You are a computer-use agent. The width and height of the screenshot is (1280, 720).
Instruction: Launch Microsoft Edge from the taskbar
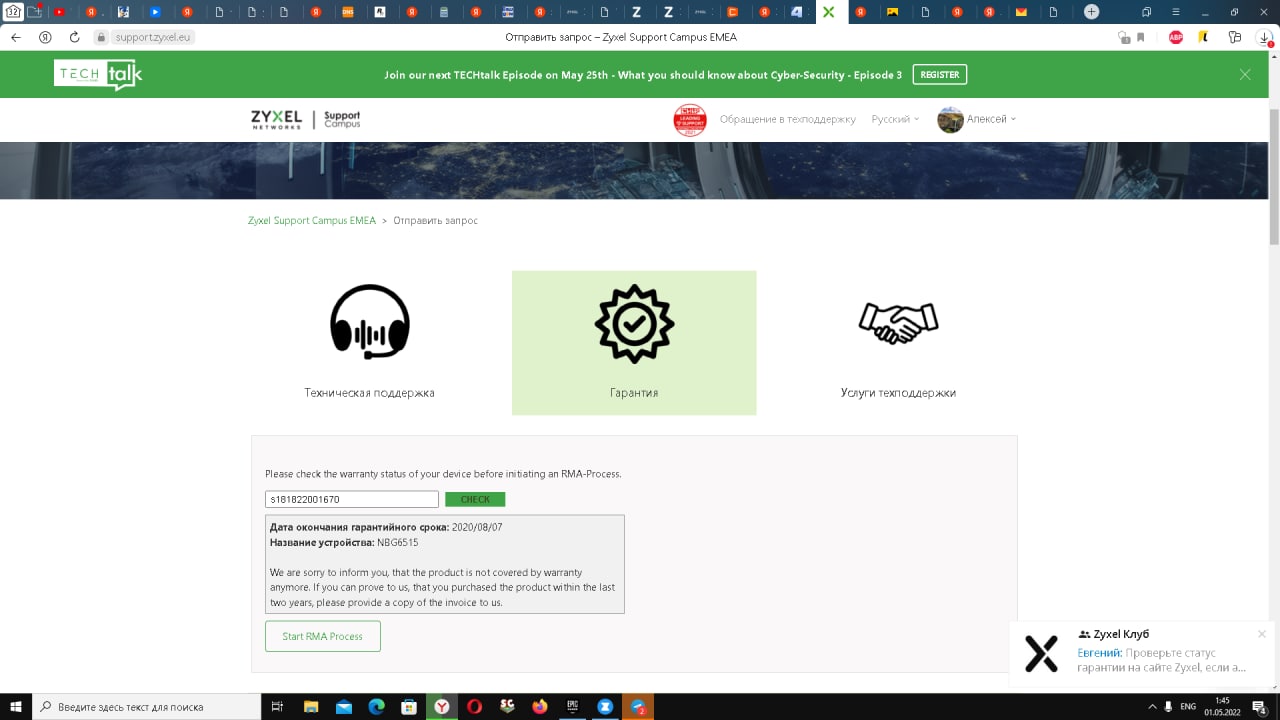(x=376, y=707)
